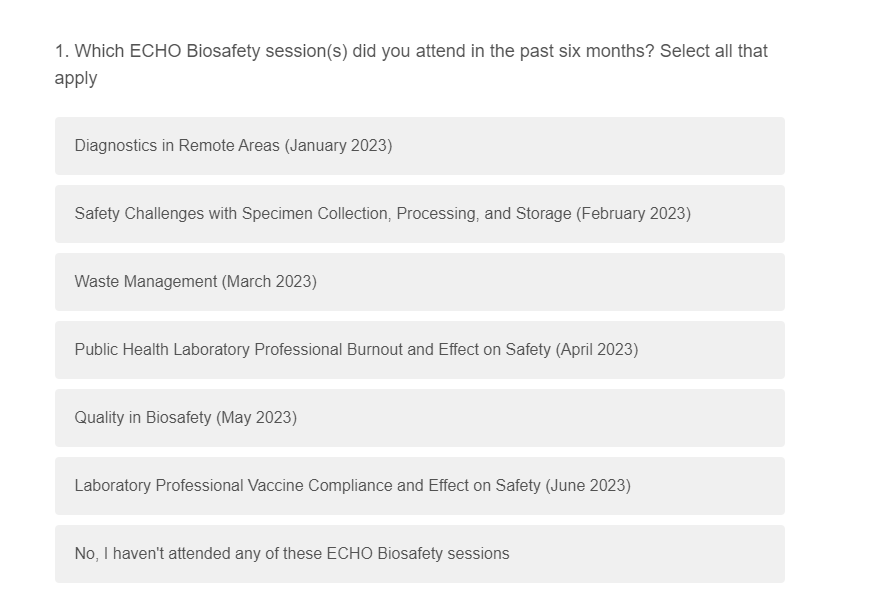Pick the February 2023 session
Image resolution: width=891 pixels, height=616 pixels.
pos(382,214)
